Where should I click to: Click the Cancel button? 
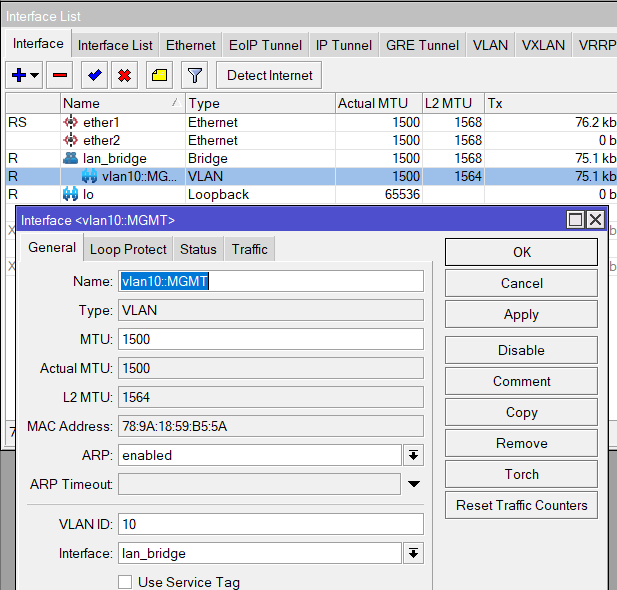pyautogui.click(x=521, y=283)
